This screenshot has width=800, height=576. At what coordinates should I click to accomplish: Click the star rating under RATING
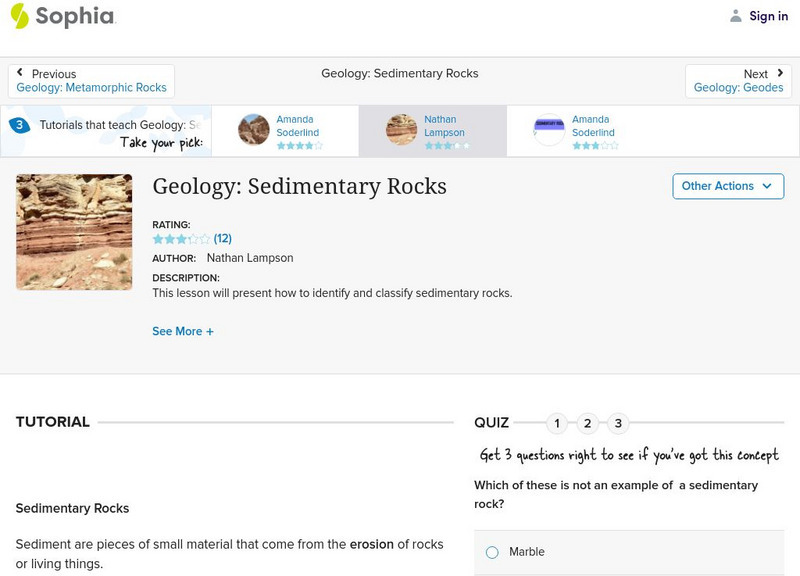[181, 239]
